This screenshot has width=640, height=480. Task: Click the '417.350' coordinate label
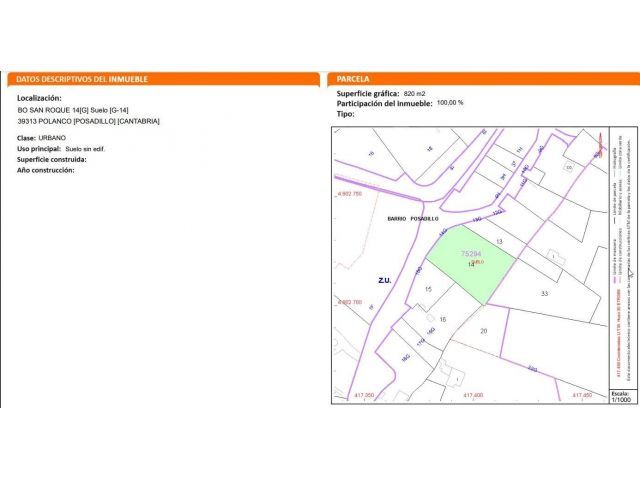tap(364, 396)
